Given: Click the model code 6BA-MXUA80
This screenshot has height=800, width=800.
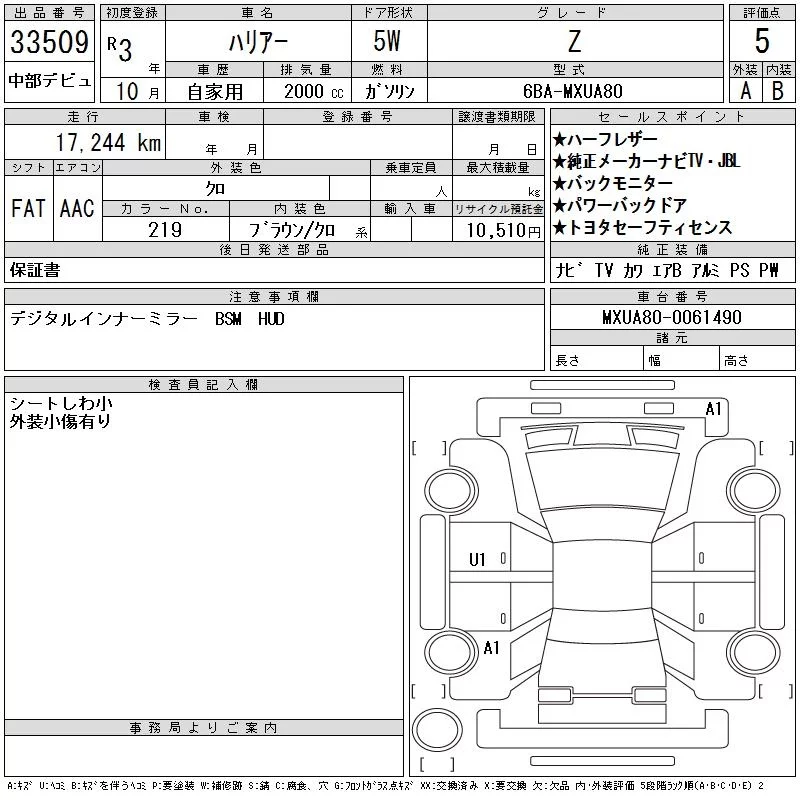Looking at the screenshot, I should click(573, 91).
